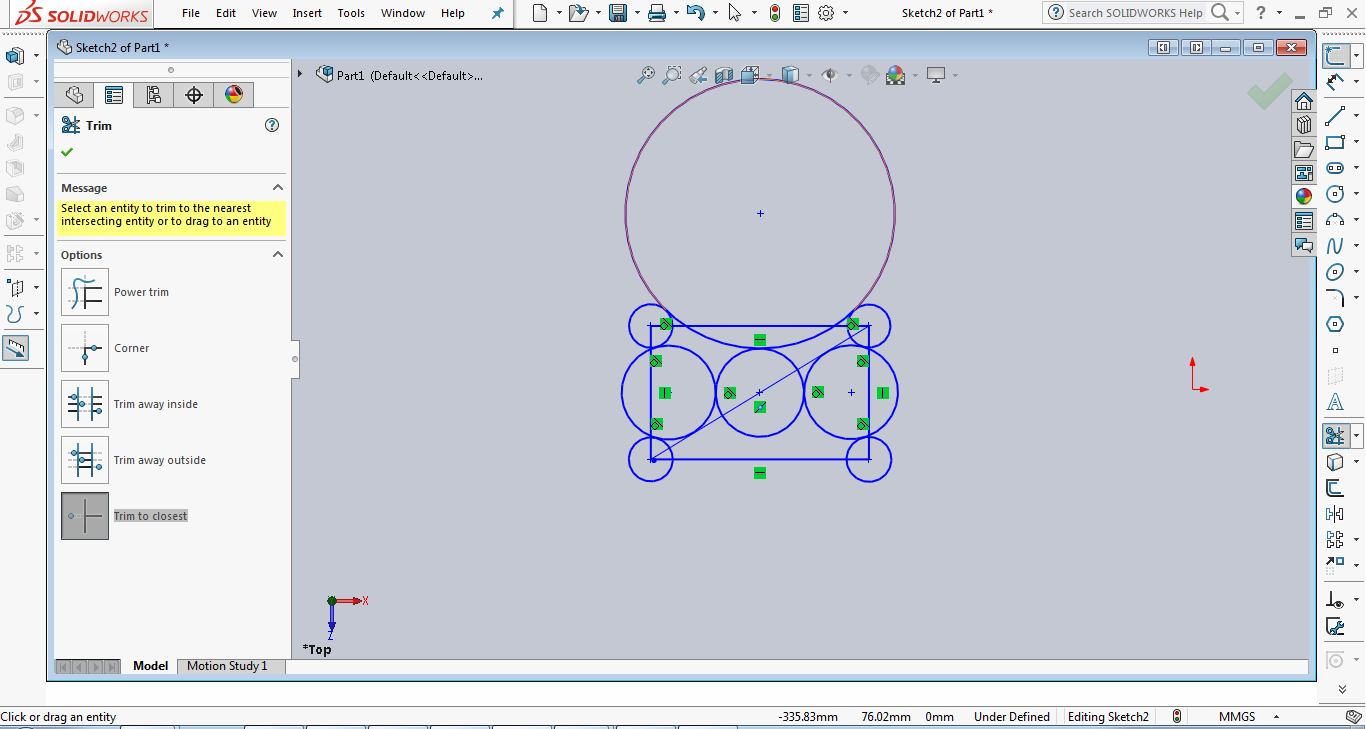Screen dimensions: 1366x729
Task: Select the Trim away inside option
Action: pyautogui.click(x=85, y=404)
